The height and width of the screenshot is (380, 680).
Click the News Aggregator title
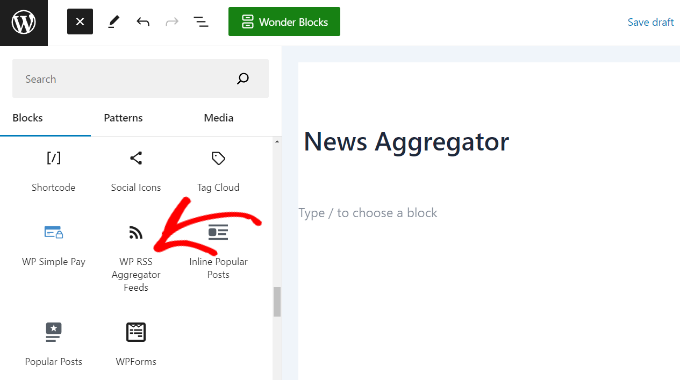[x=406, y=142]
